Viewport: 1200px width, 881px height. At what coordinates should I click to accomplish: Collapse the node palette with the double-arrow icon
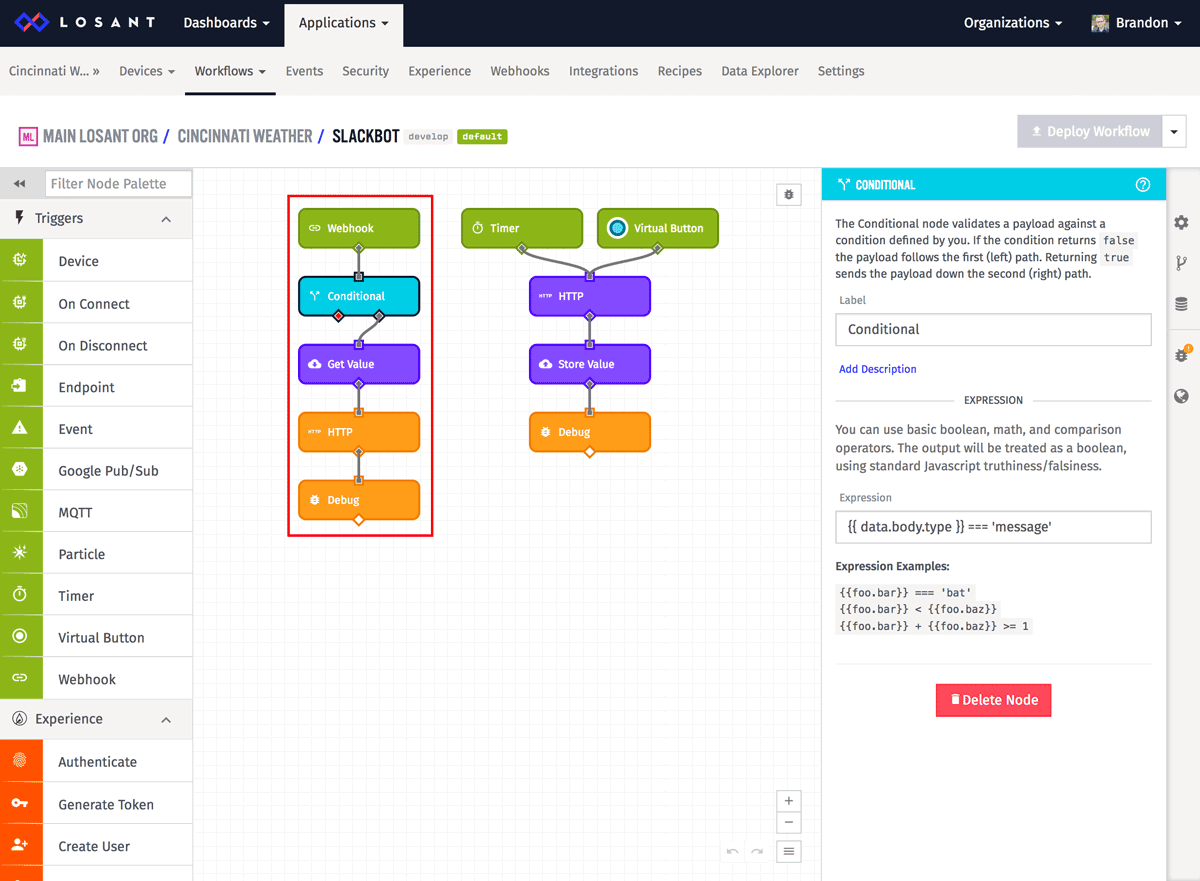click(19, 184)
